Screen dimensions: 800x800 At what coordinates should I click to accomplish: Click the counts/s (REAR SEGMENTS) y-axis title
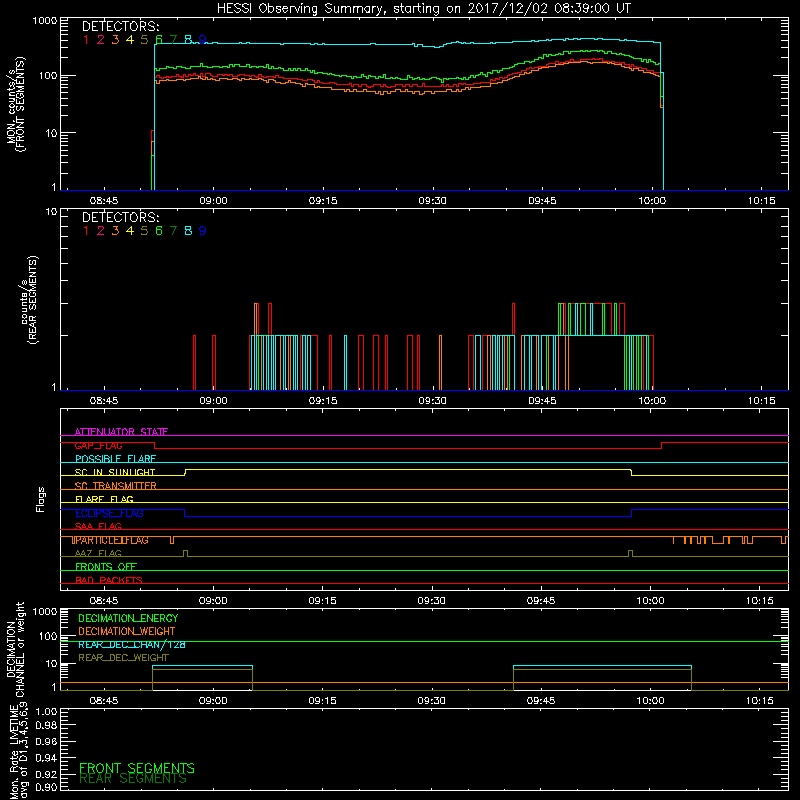[x=29, y=300]
